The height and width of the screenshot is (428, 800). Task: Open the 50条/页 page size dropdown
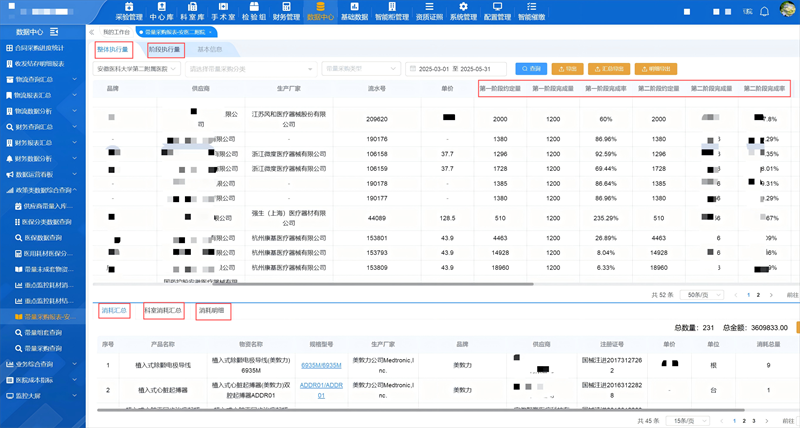[702, 295]
